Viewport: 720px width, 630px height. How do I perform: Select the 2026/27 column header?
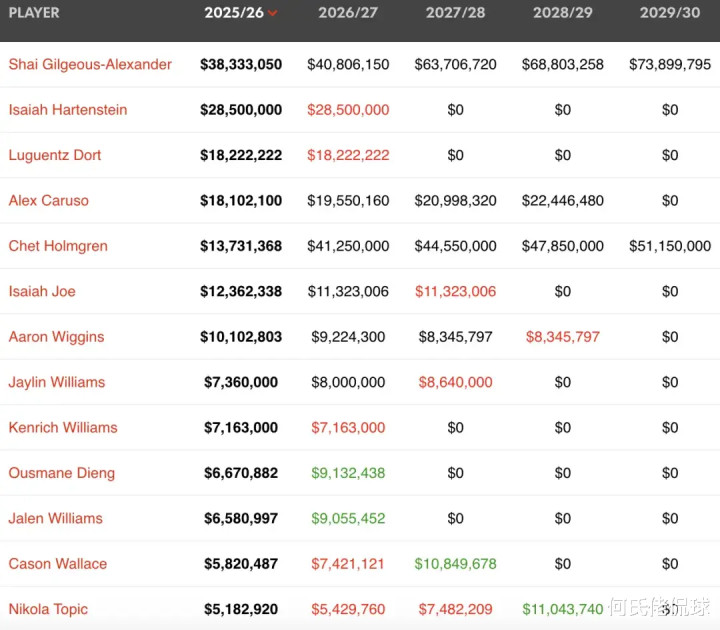pos(348,13)
